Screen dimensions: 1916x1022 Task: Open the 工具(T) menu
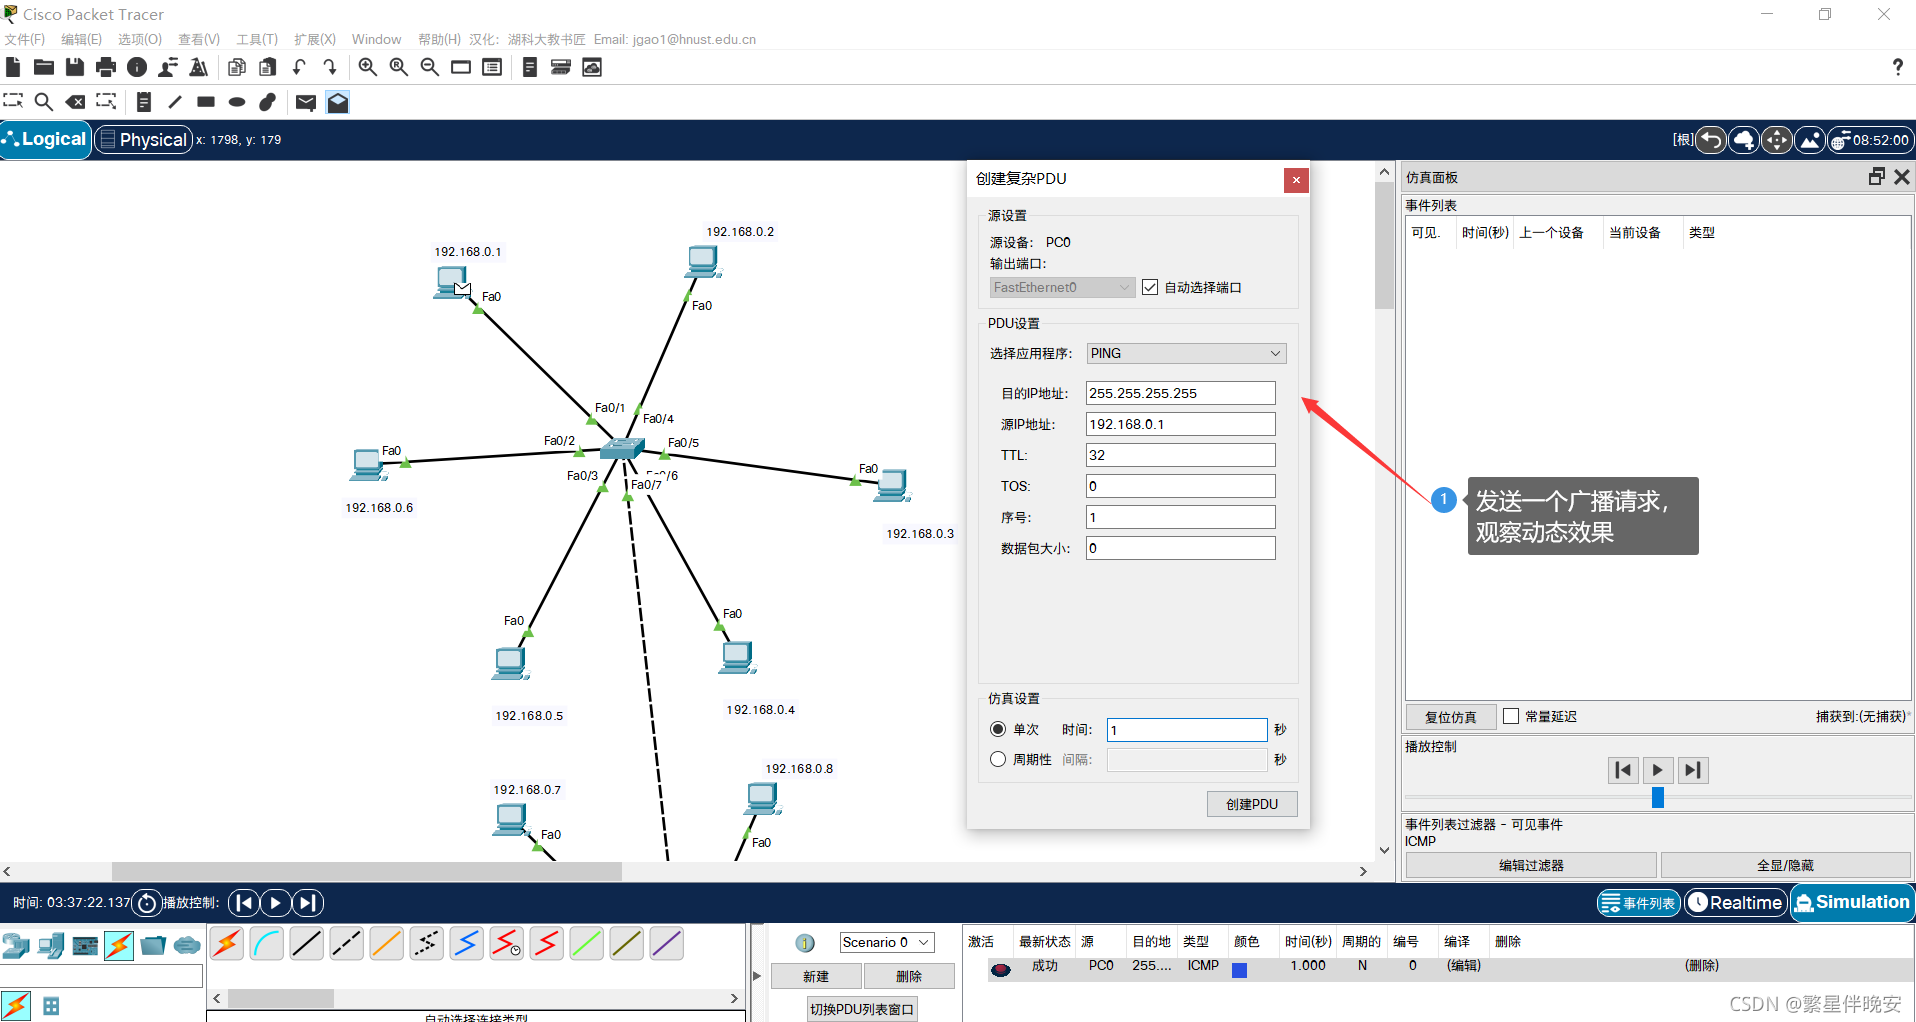[257, 39]
